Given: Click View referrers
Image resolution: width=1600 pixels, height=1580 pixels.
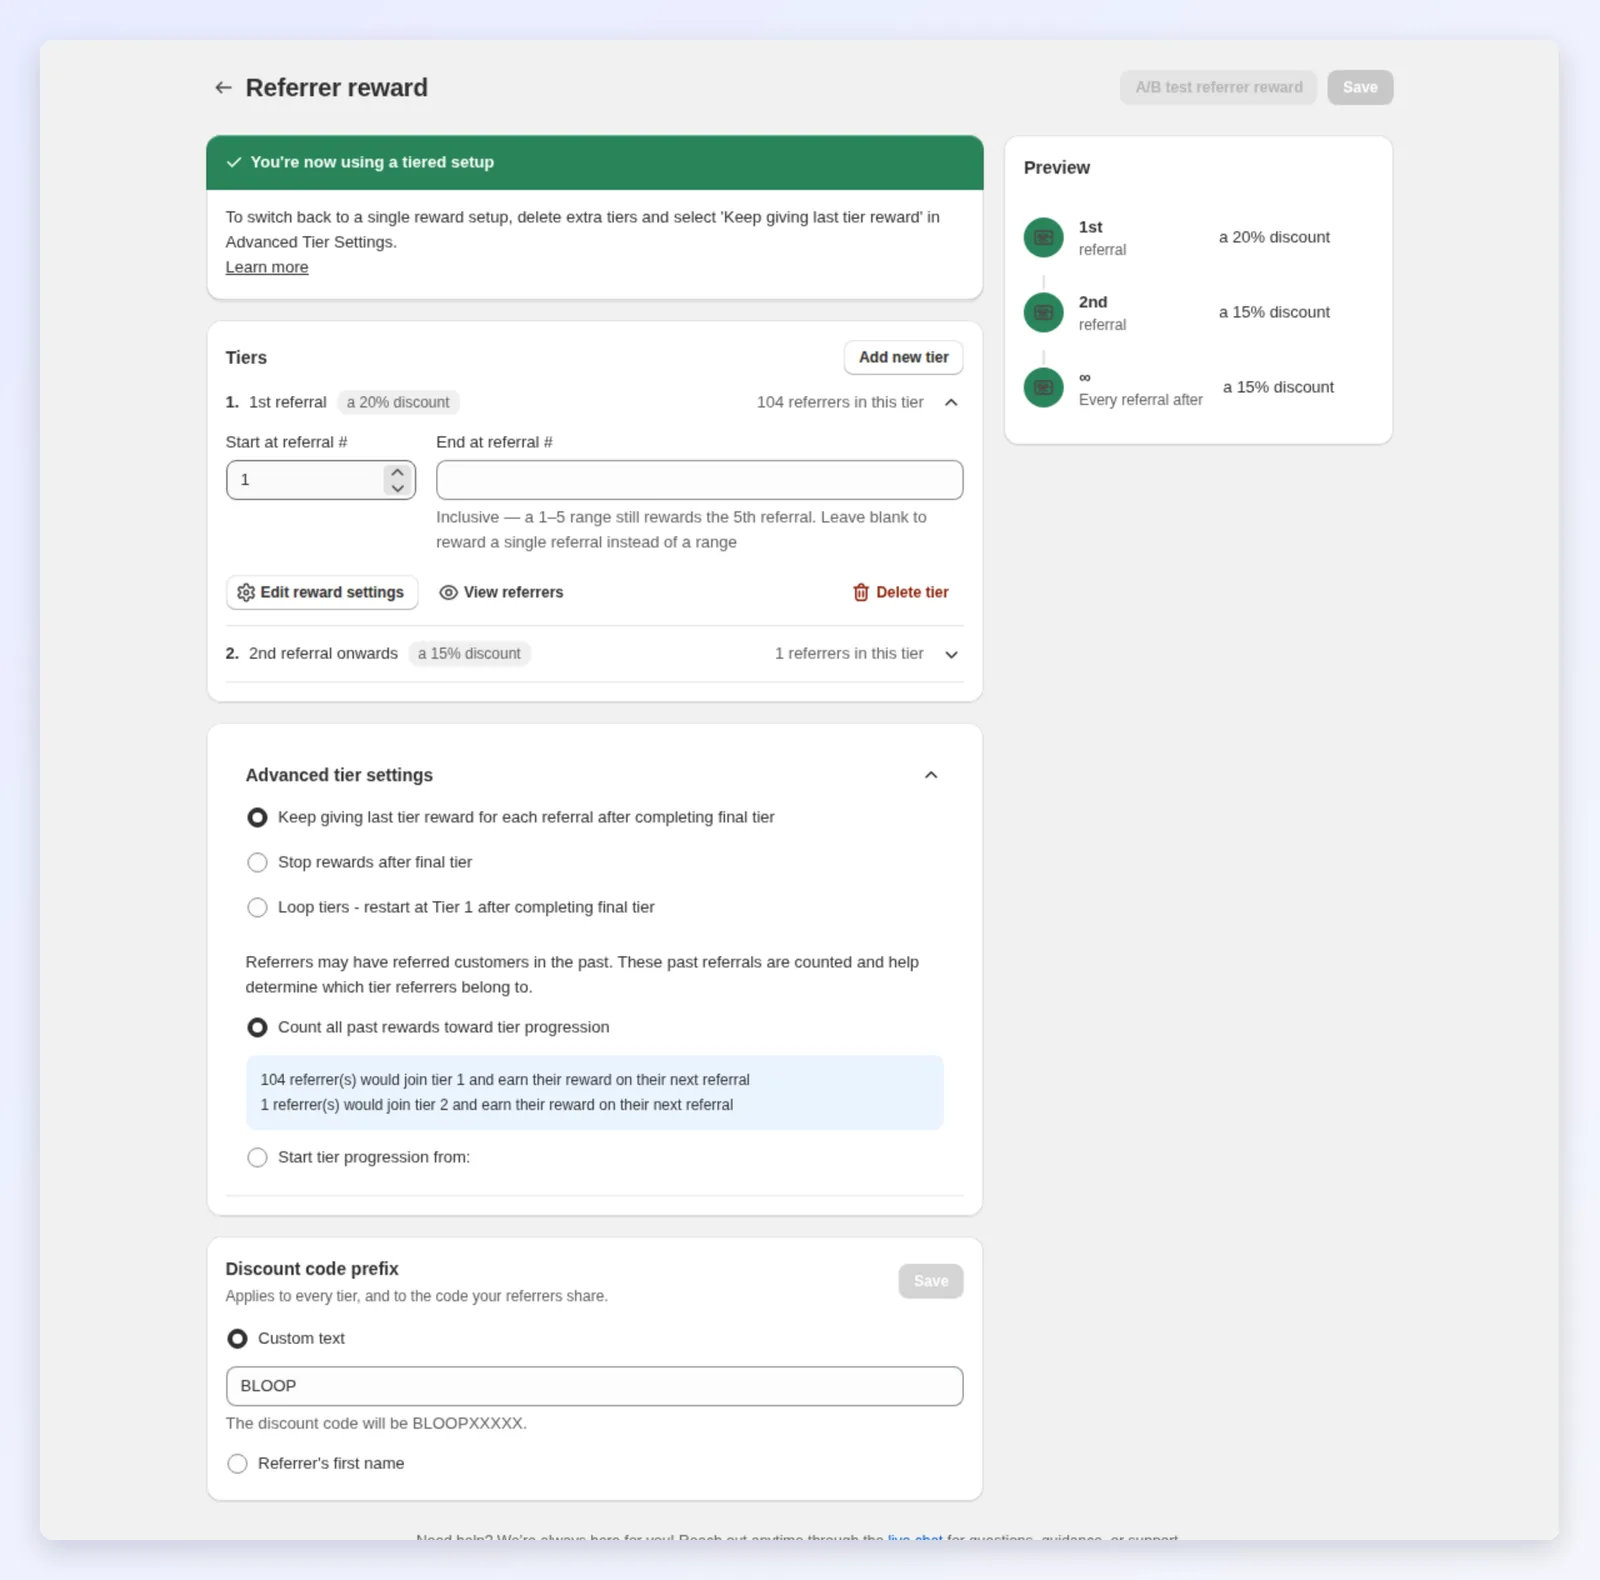Looking at the screenshot, I should click(501, 592).
